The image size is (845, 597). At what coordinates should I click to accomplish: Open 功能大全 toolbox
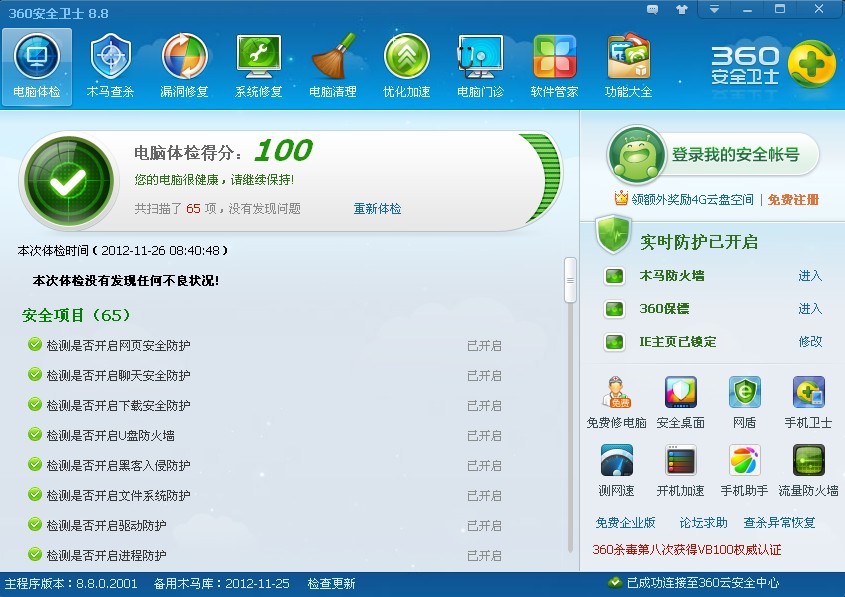click(x=628, y=67)
